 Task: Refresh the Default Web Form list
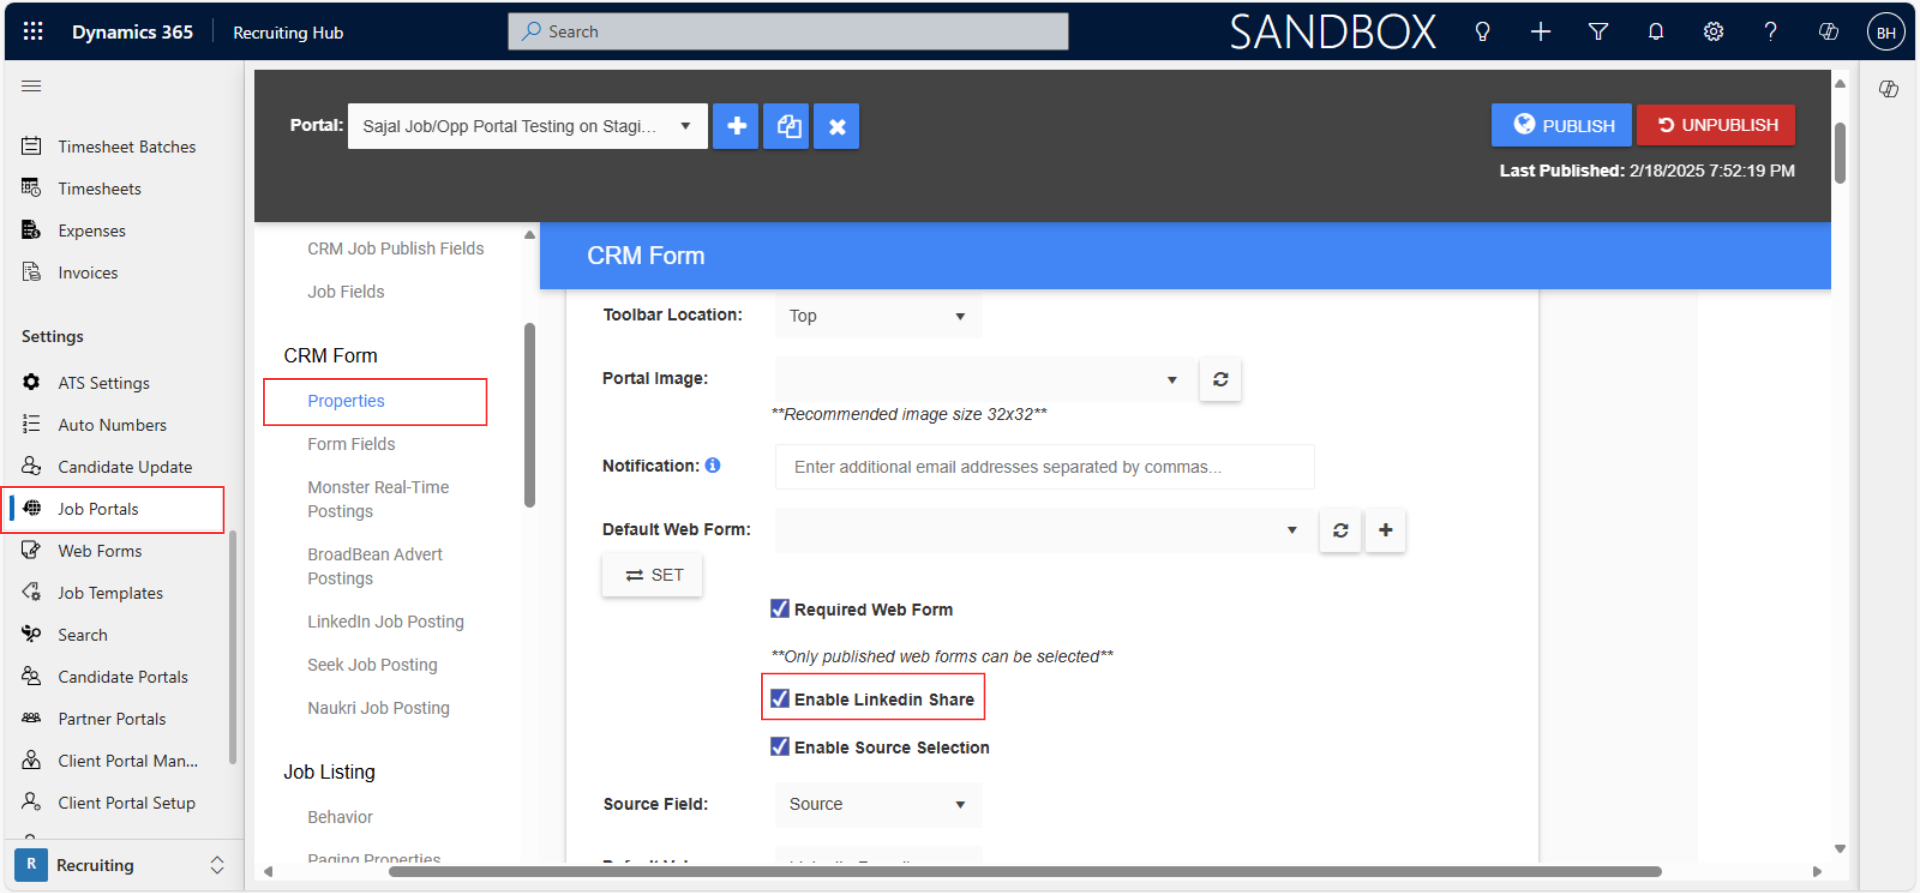click(x=1340, y=530)
